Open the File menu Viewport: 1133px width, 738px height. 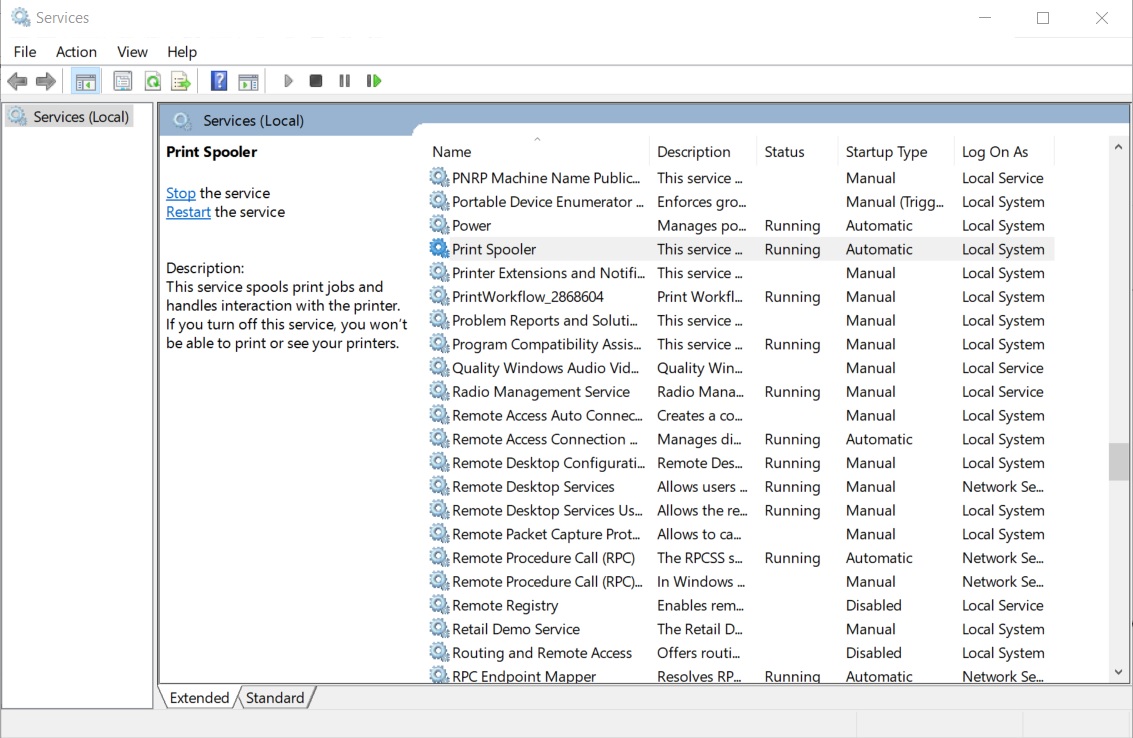click(25, 52)
